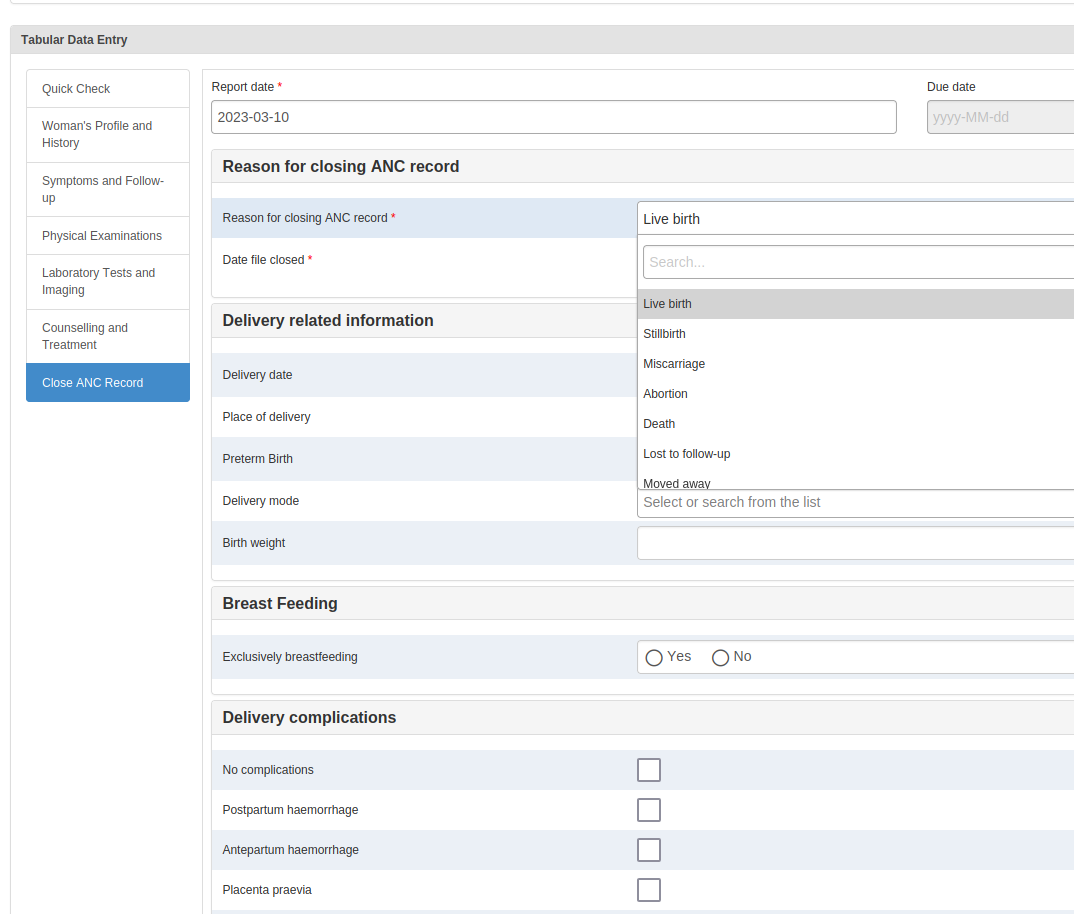Screen dimensions: 1074x914
Task: Enable the Antepartum haemorrhage checkbox
Action: pyautogui.click(x=649, y=850)
